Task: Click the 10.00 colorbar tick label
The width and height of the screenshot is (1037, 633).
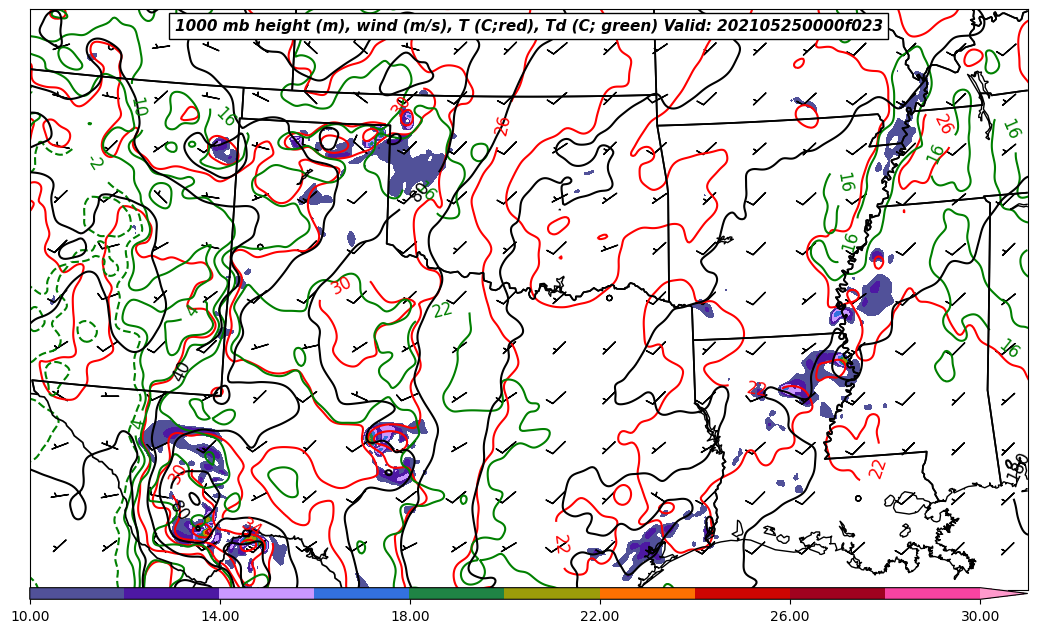Action: [x=30, y=616]
